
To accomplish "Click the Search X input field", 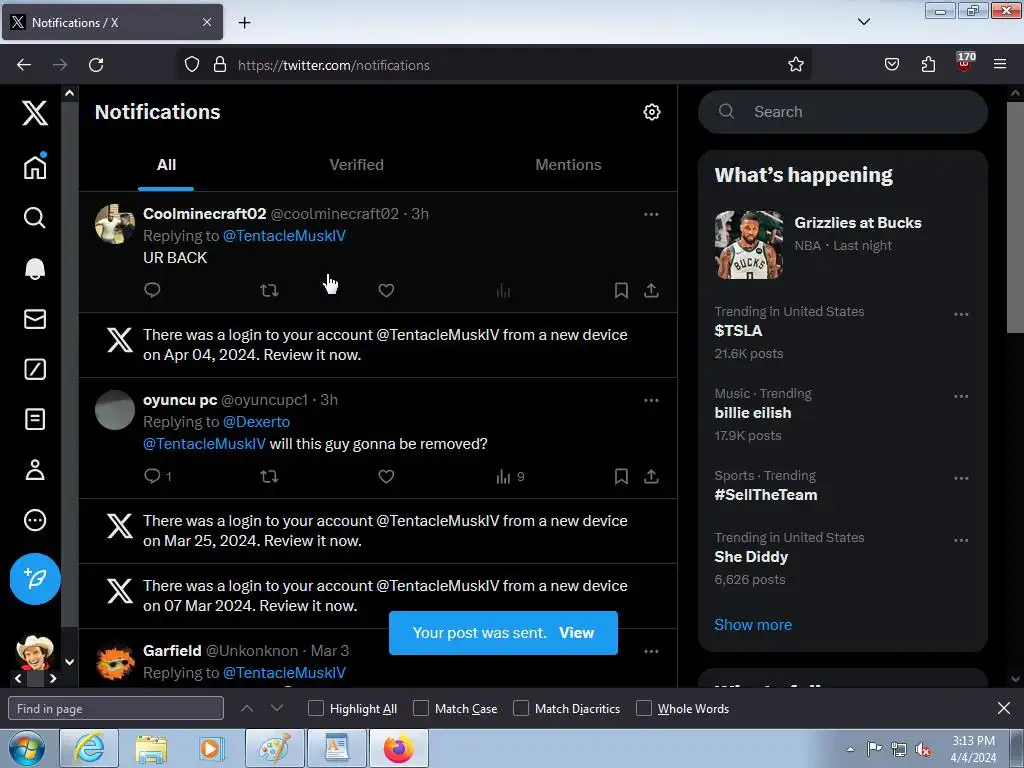I will 842,112.
